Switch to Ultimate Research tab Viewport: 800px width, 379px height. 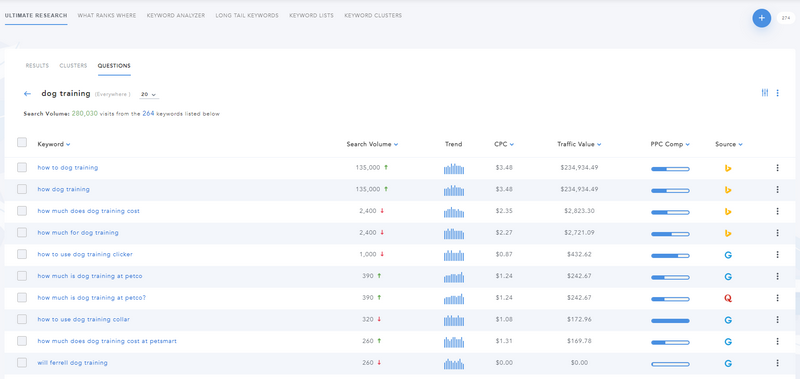[x=36, y=16]
